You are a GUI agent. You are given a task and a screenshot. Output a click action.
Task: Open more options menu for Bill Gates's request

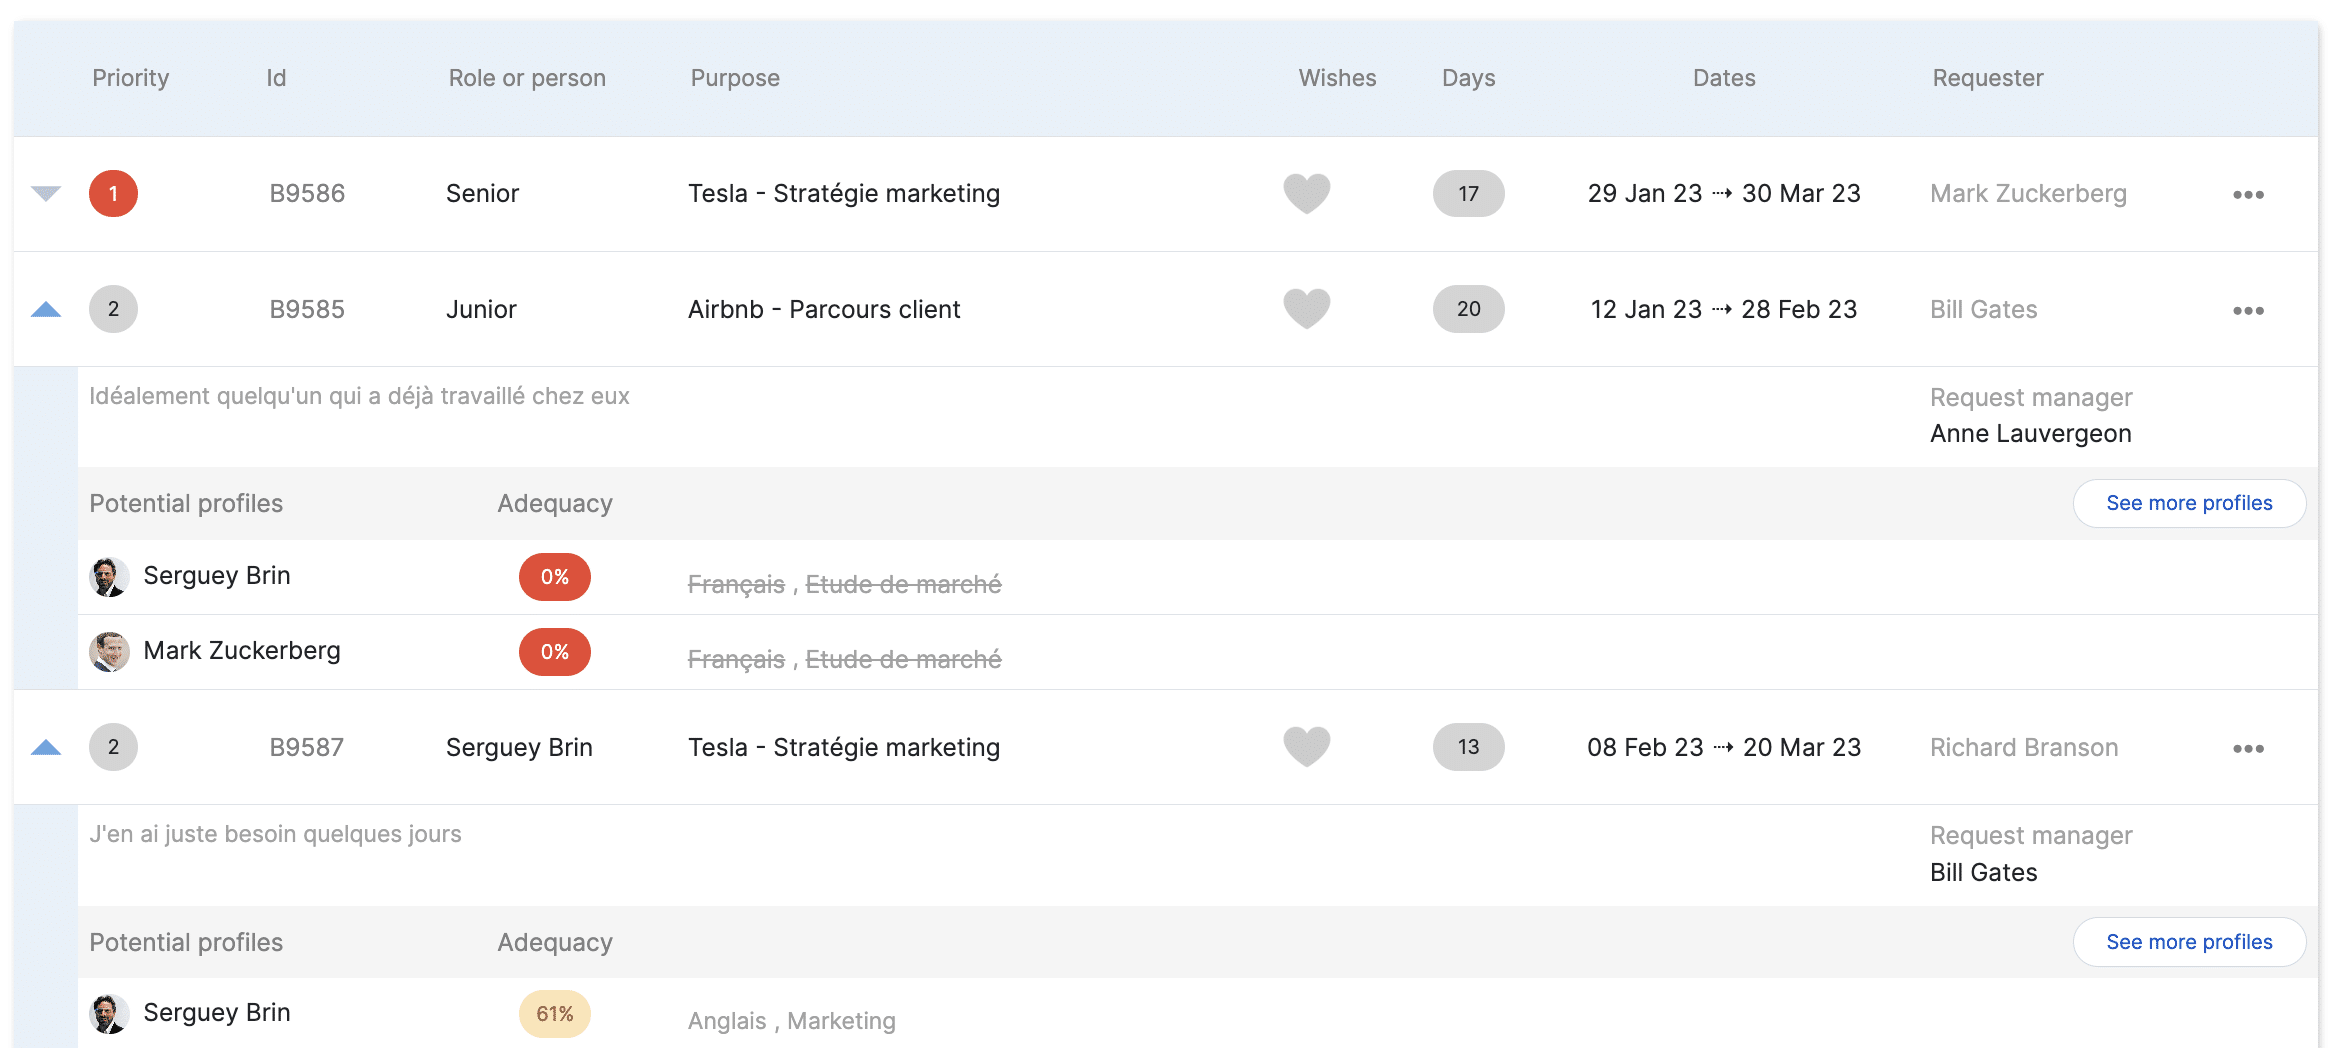2248,311
